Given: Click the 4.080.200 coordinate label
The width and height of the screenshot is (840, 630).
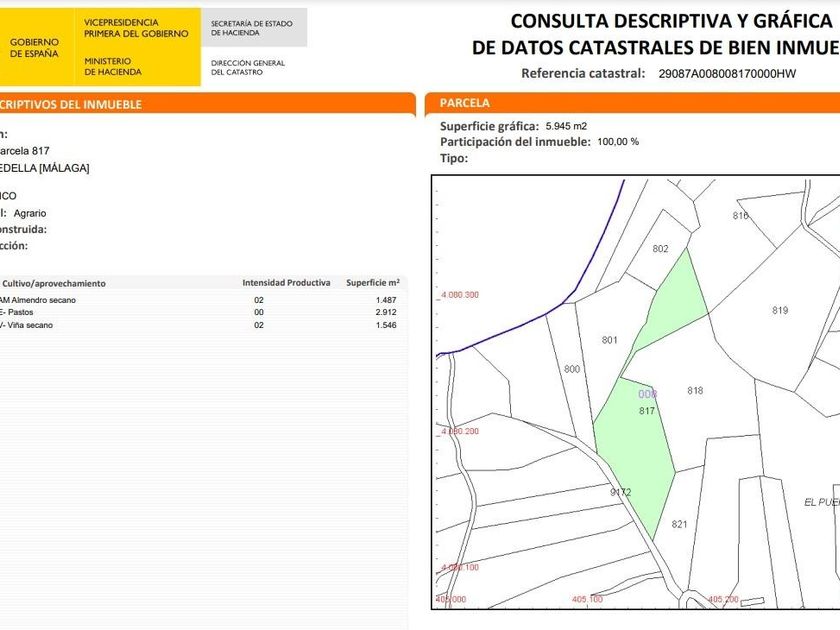Looking at the screenshot, I should point(460,431).
